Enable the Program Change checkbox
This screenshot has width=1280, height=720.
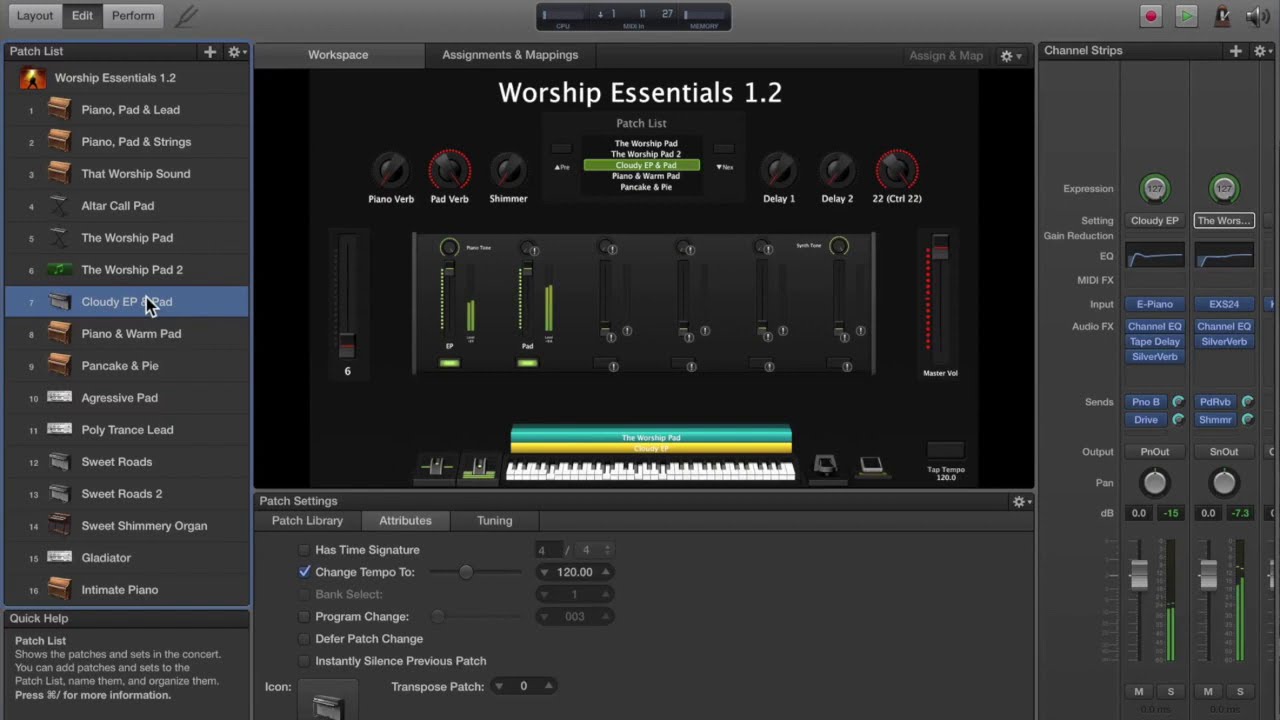pos(304,617)
